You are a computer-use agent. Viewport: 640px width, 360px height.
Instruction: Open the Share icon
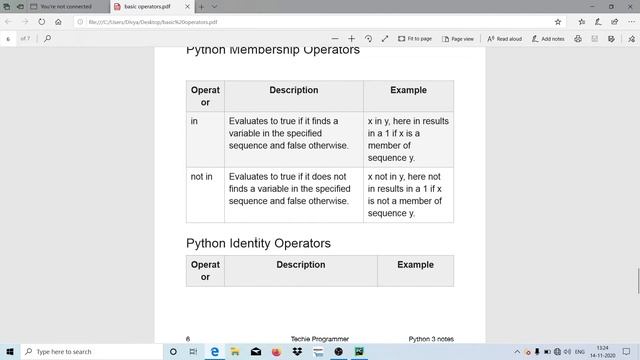[x=615, y=22]
